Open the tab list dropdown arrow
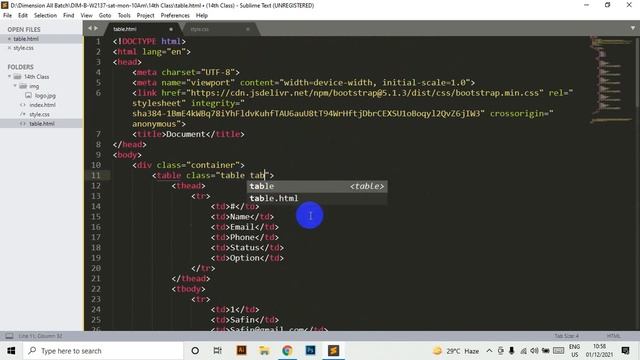The width and height of the screenshot is (640, 360). tap(633, 28)
